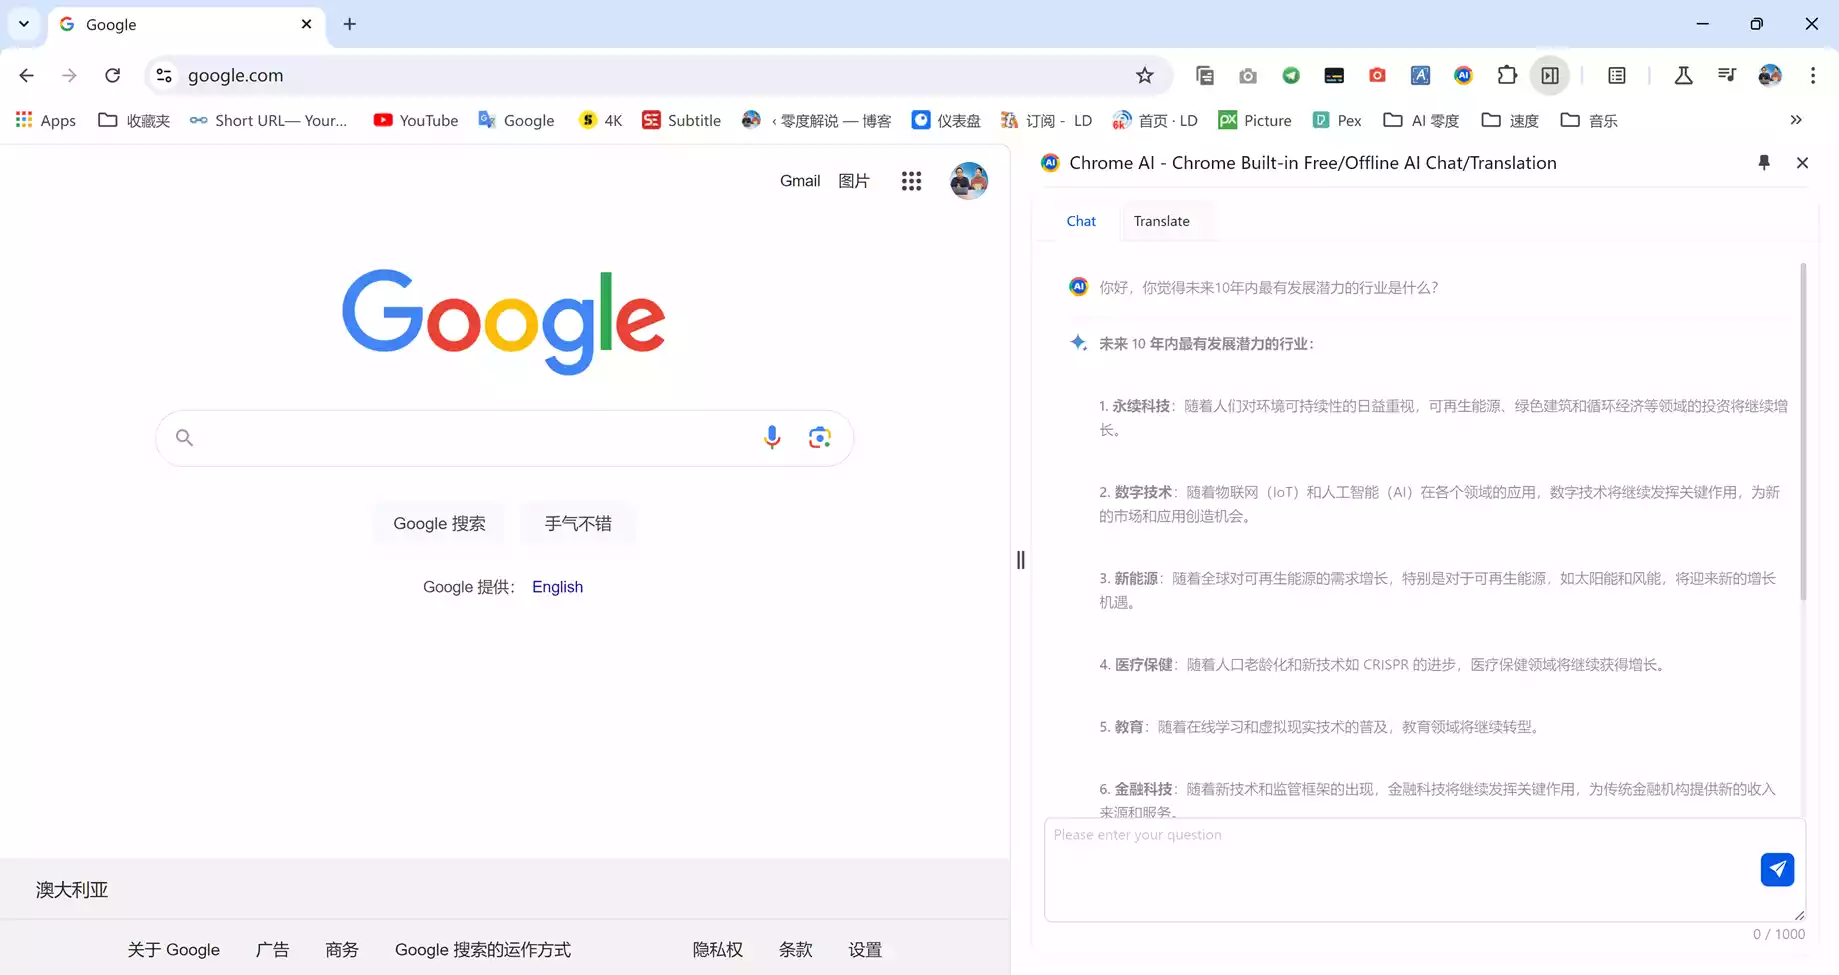Switch Google language to English
Viewport: 1839px width, 975px height.
coord(557,587)
